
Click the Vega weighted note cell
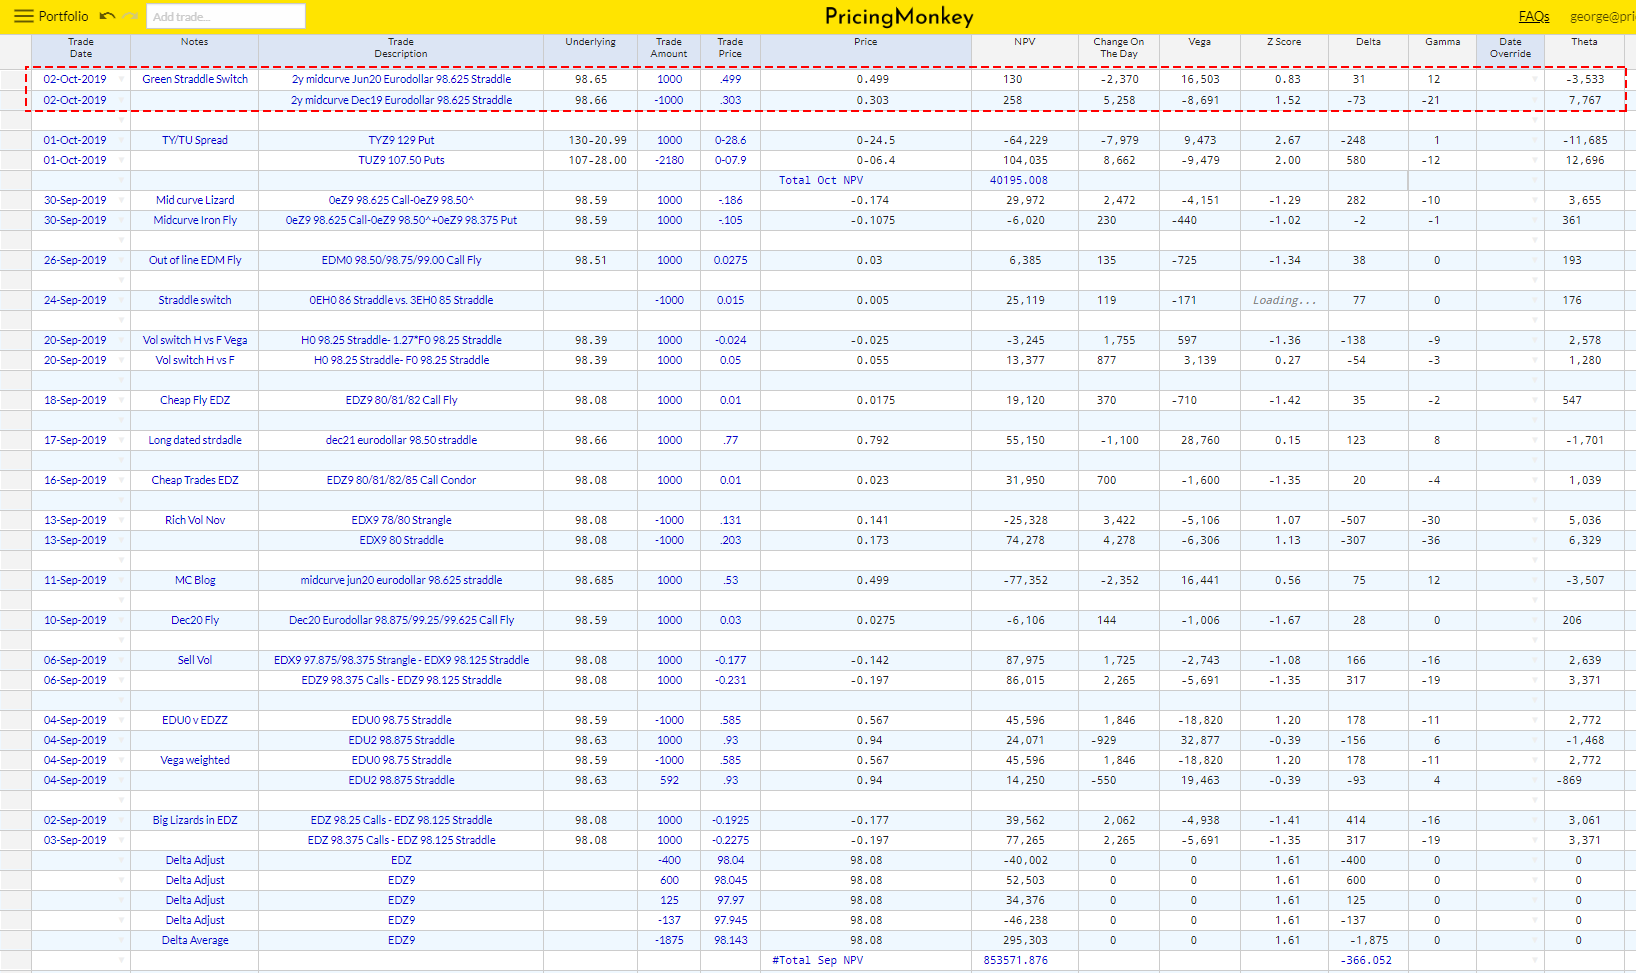195,760
